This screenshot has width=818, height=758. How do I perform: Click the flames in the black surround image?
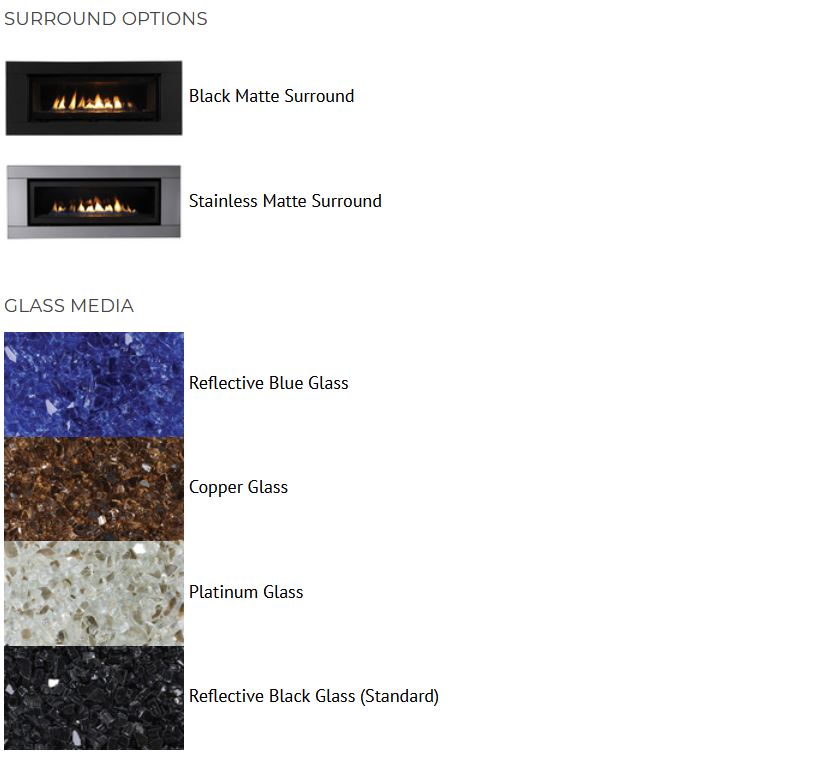point(92,101)
